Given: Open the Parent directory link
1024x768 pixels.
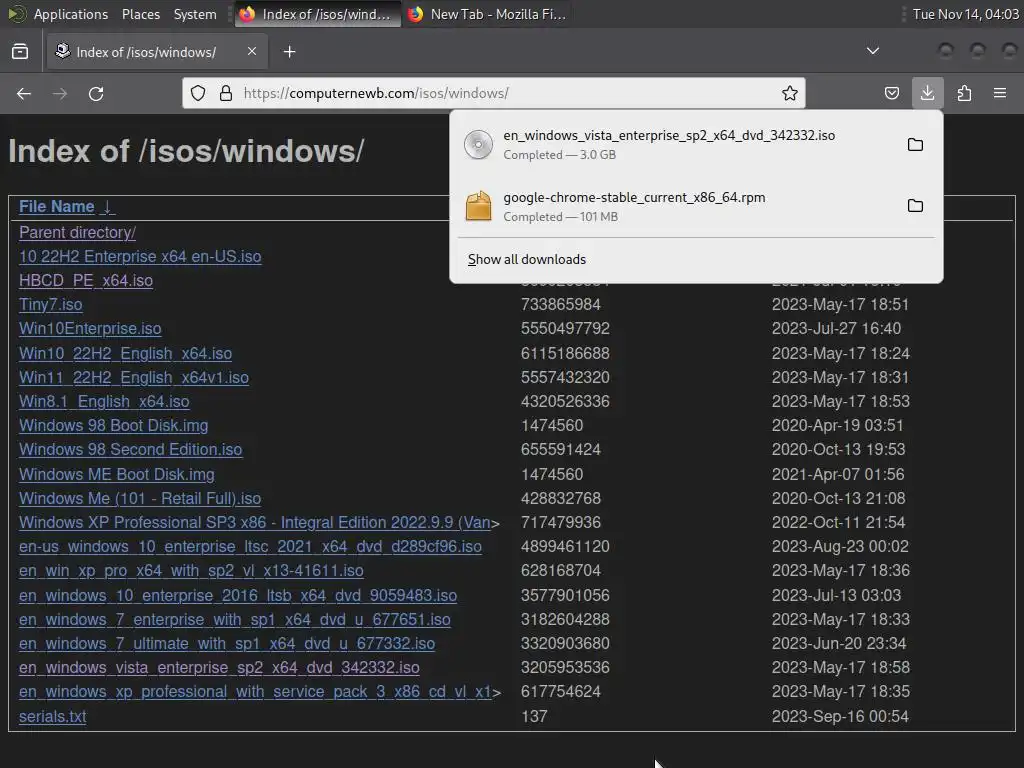Looking at the screenshot, I should (77, 232).
